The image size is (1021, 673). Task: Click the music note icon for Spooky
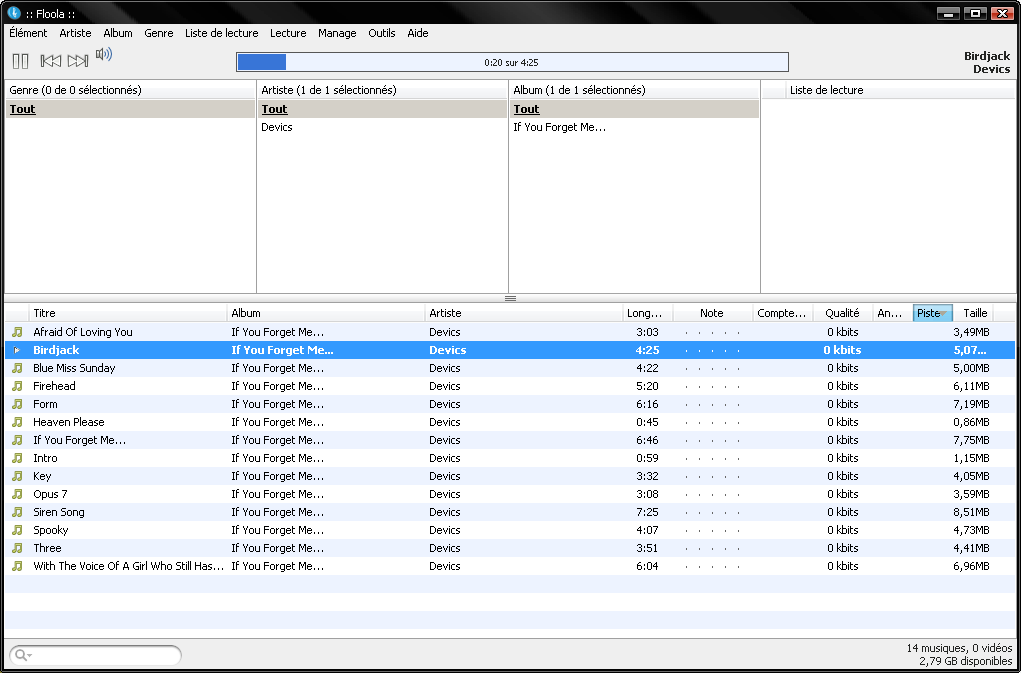pyautogui.click(x=18, y=530)
